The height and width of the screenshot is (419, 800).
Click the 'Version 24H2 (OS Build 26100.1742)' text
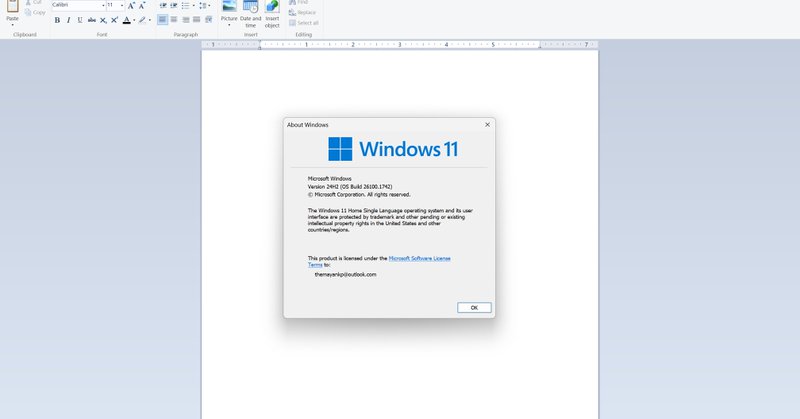point(350,187)
